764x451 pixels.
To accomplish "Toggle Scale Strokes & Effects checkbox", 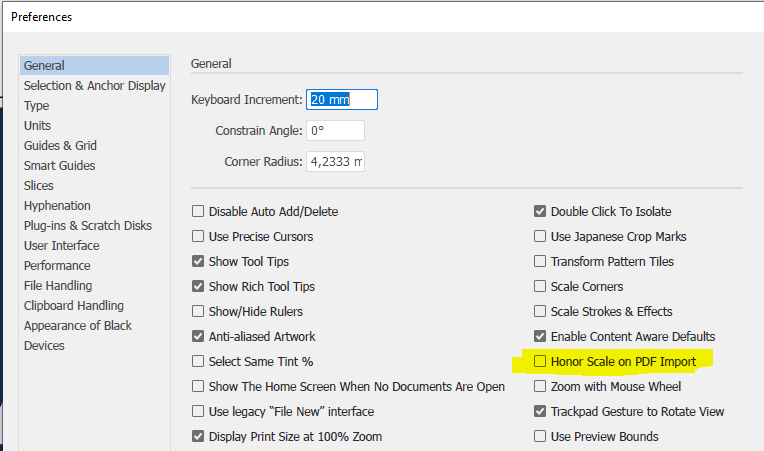I will (541, 311).
